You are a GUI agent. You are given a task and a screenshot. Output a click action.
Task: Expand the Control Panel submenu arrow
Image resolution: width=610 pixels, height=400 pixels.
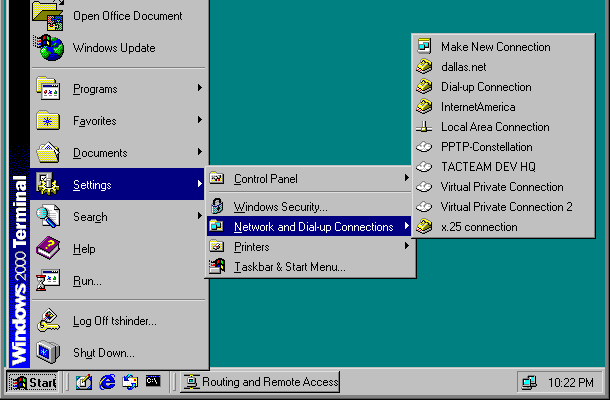(x=407, y=177)
